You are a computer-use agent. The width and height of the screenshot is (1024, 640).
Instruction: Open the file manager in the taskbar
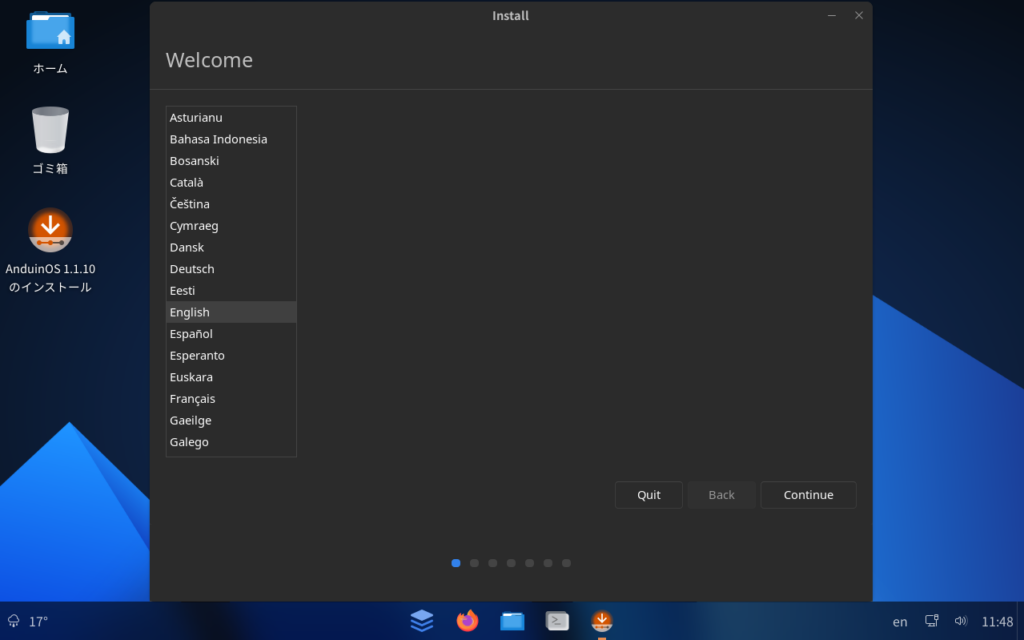point(512,621)
